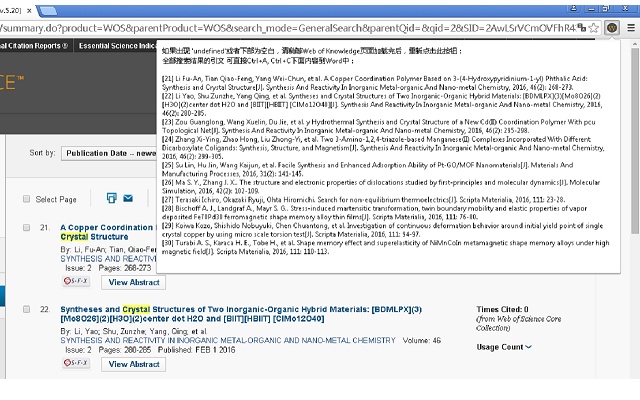Open the Chrome hamburger menu

click(631, 28)
